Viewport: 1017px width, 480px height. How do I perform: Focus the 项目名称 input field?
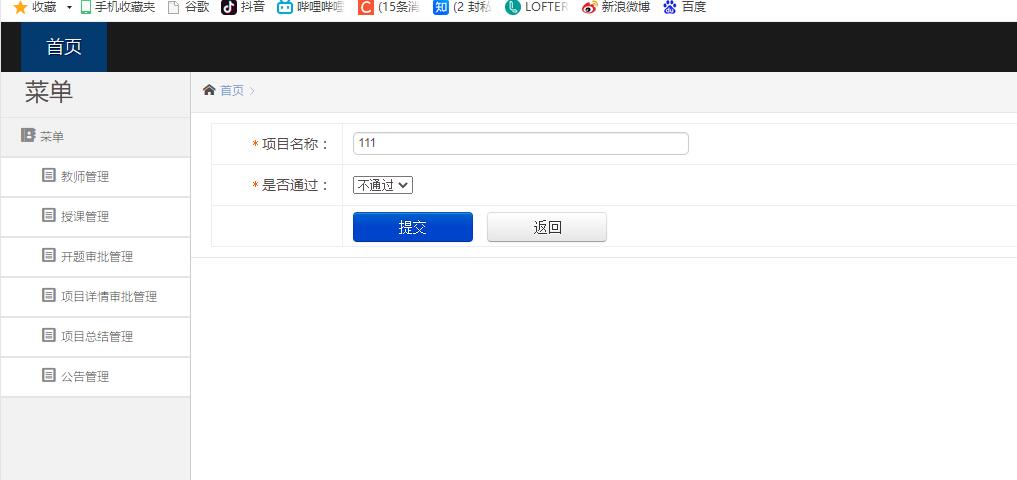point(520,143)
